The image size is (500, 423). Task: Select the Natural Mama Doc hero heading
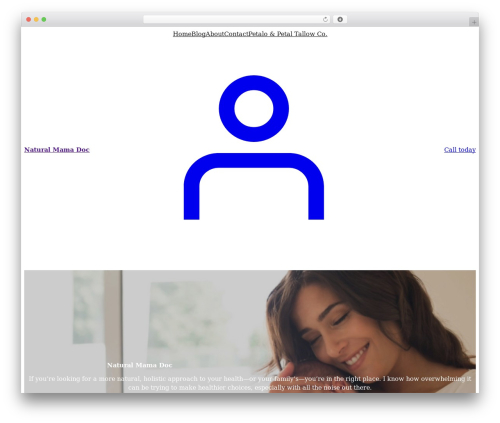coord(140,365)
